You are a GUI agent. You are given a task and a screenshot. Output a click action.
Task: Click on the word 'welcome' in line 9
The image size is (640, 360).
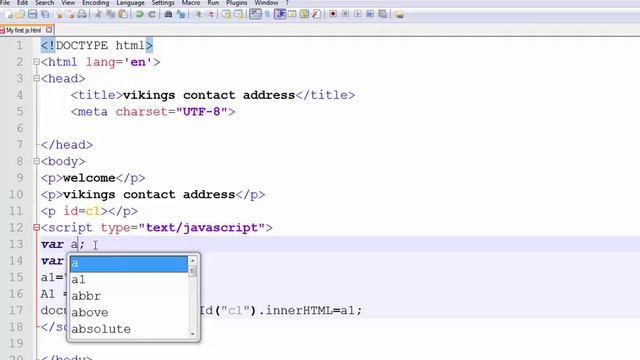click(x=89, y=178)
